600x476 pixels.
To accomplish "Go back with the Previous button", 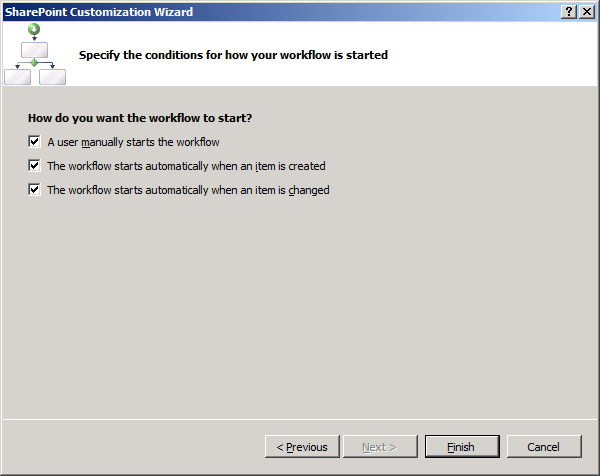I will pos(302,447).
